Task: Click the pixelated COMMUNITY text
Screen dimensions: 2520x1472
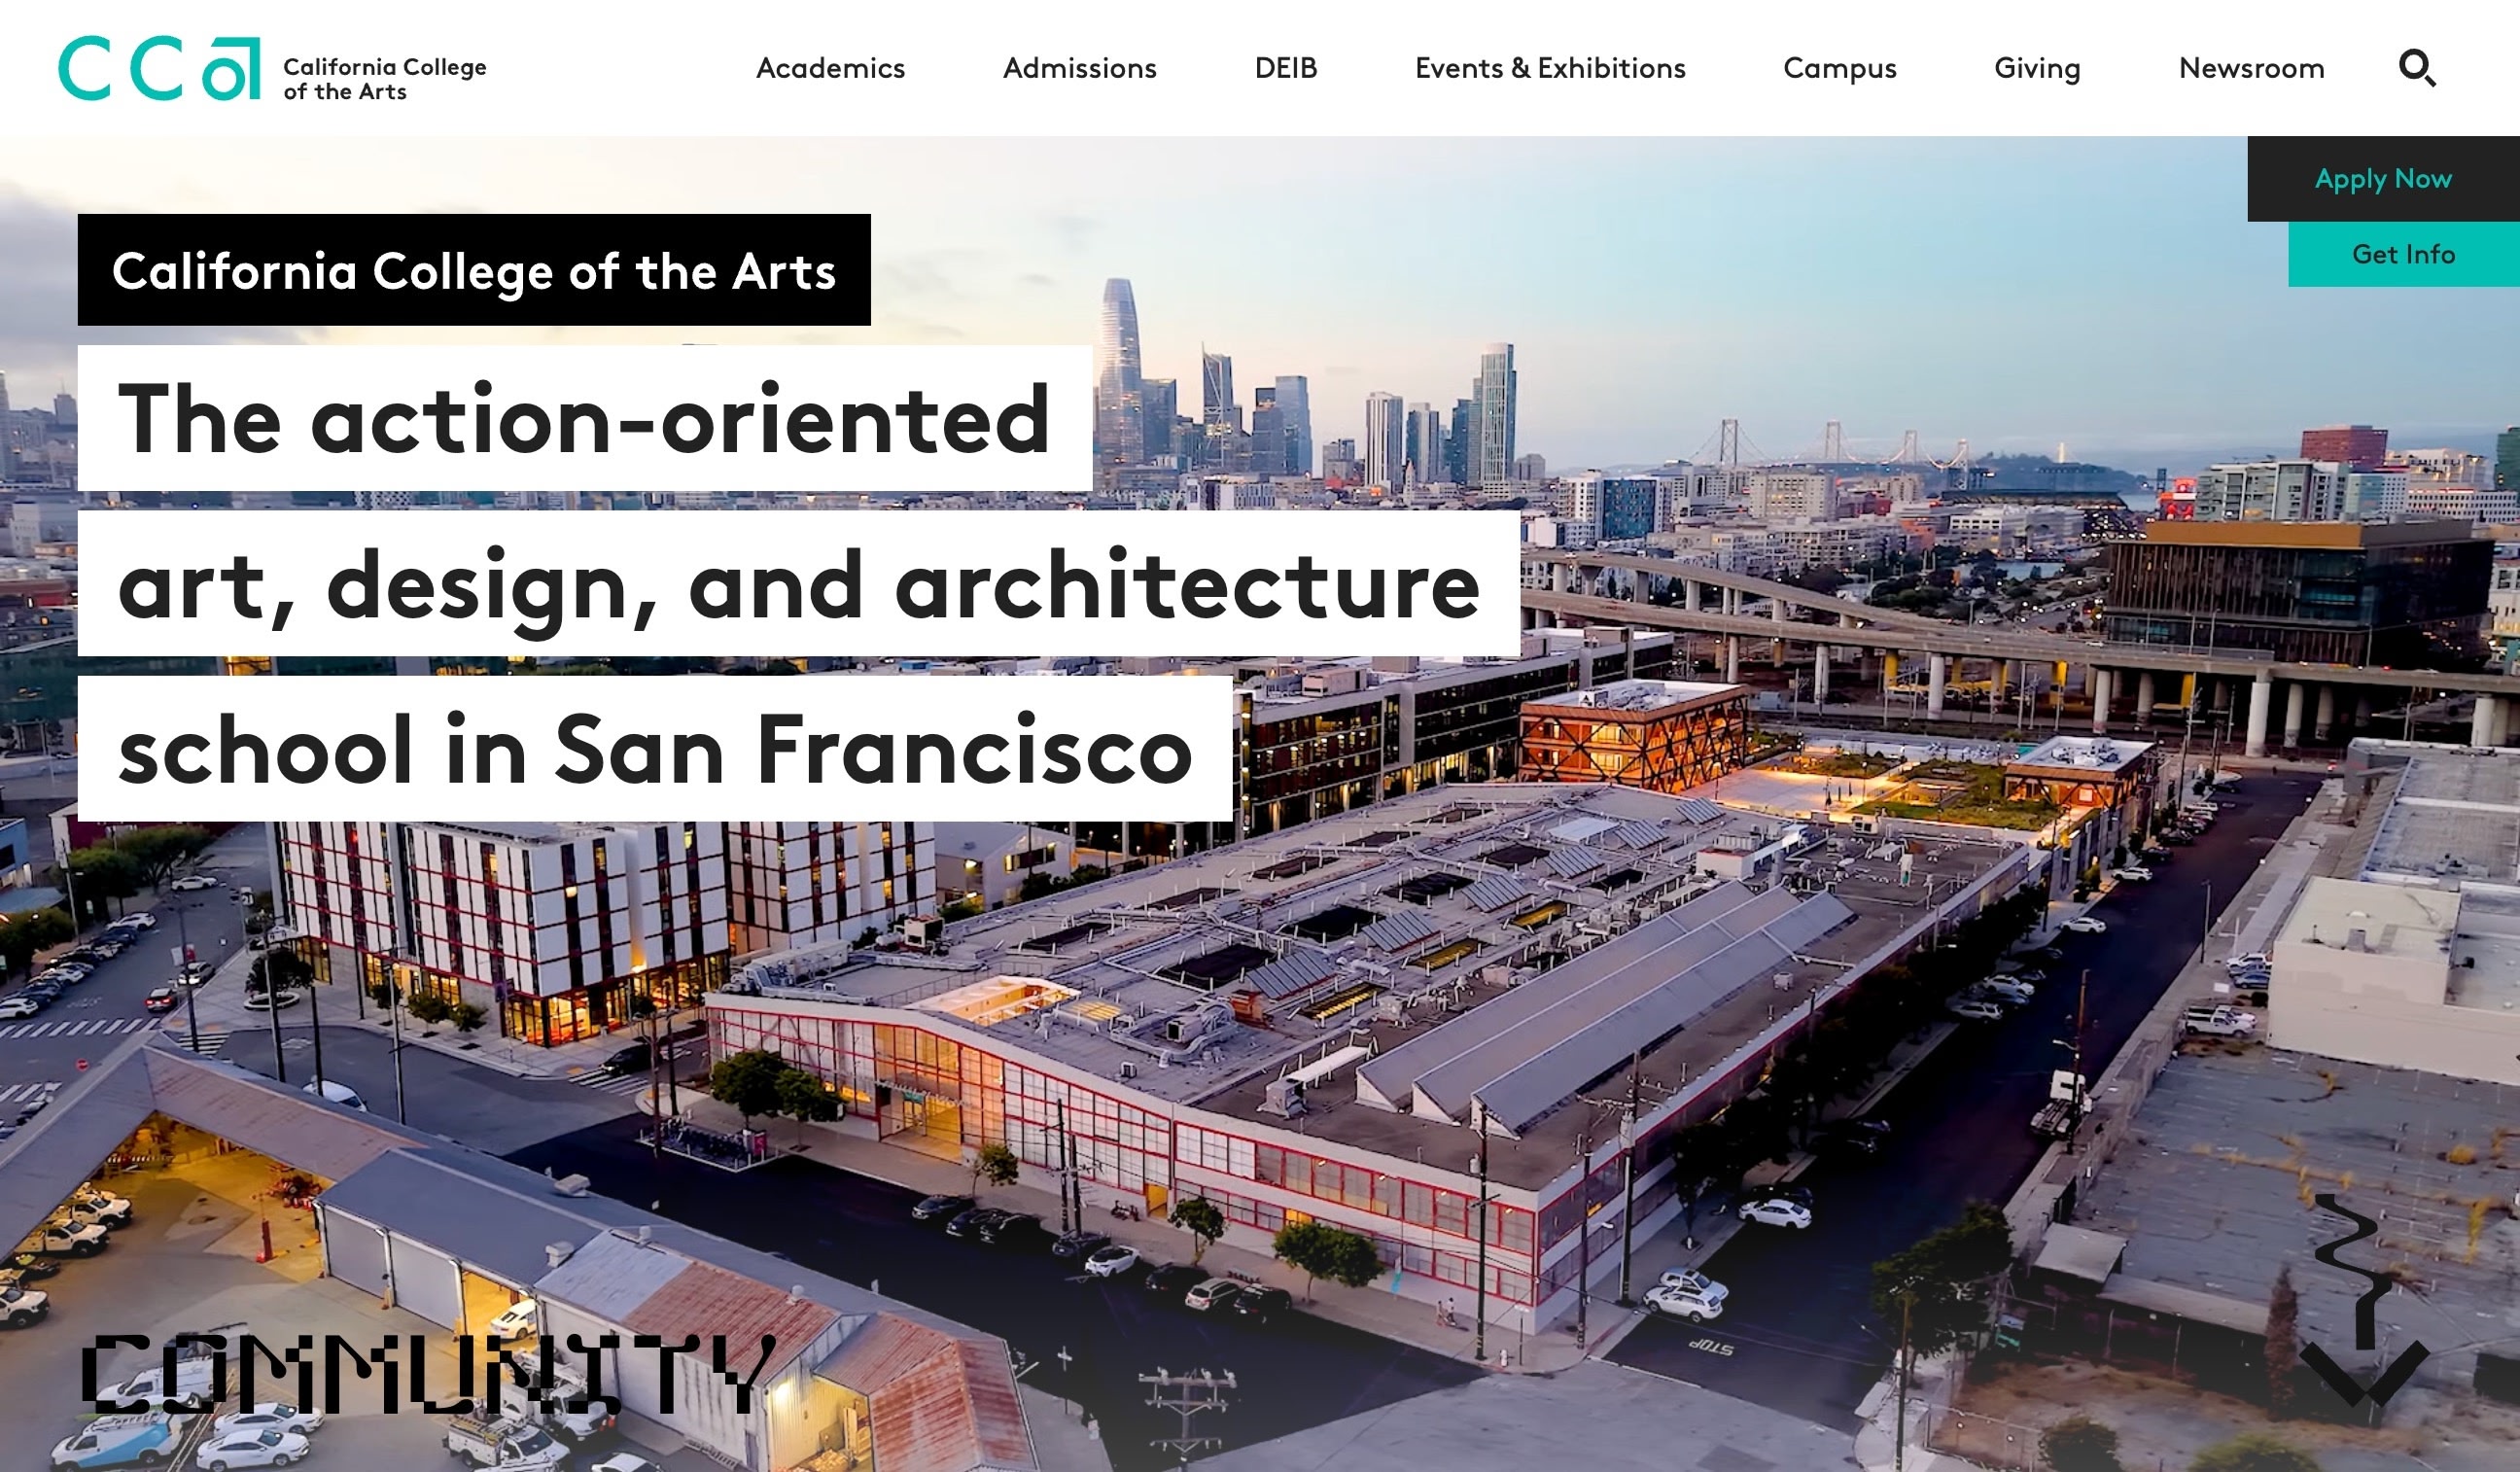Action: point(428,1375)
